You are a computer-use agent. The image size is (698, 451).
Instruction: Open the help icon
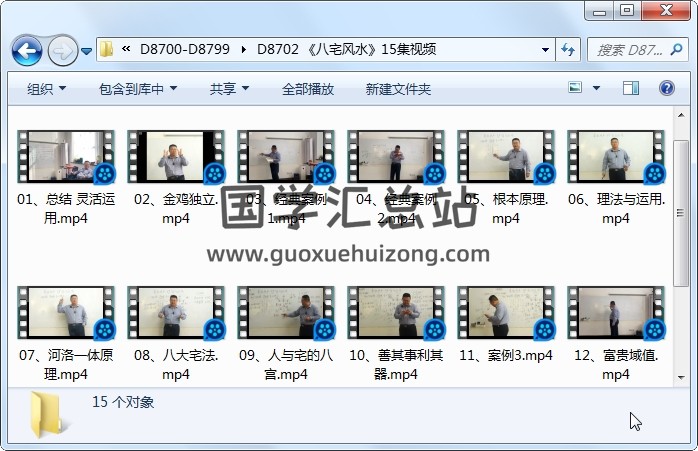666,88
